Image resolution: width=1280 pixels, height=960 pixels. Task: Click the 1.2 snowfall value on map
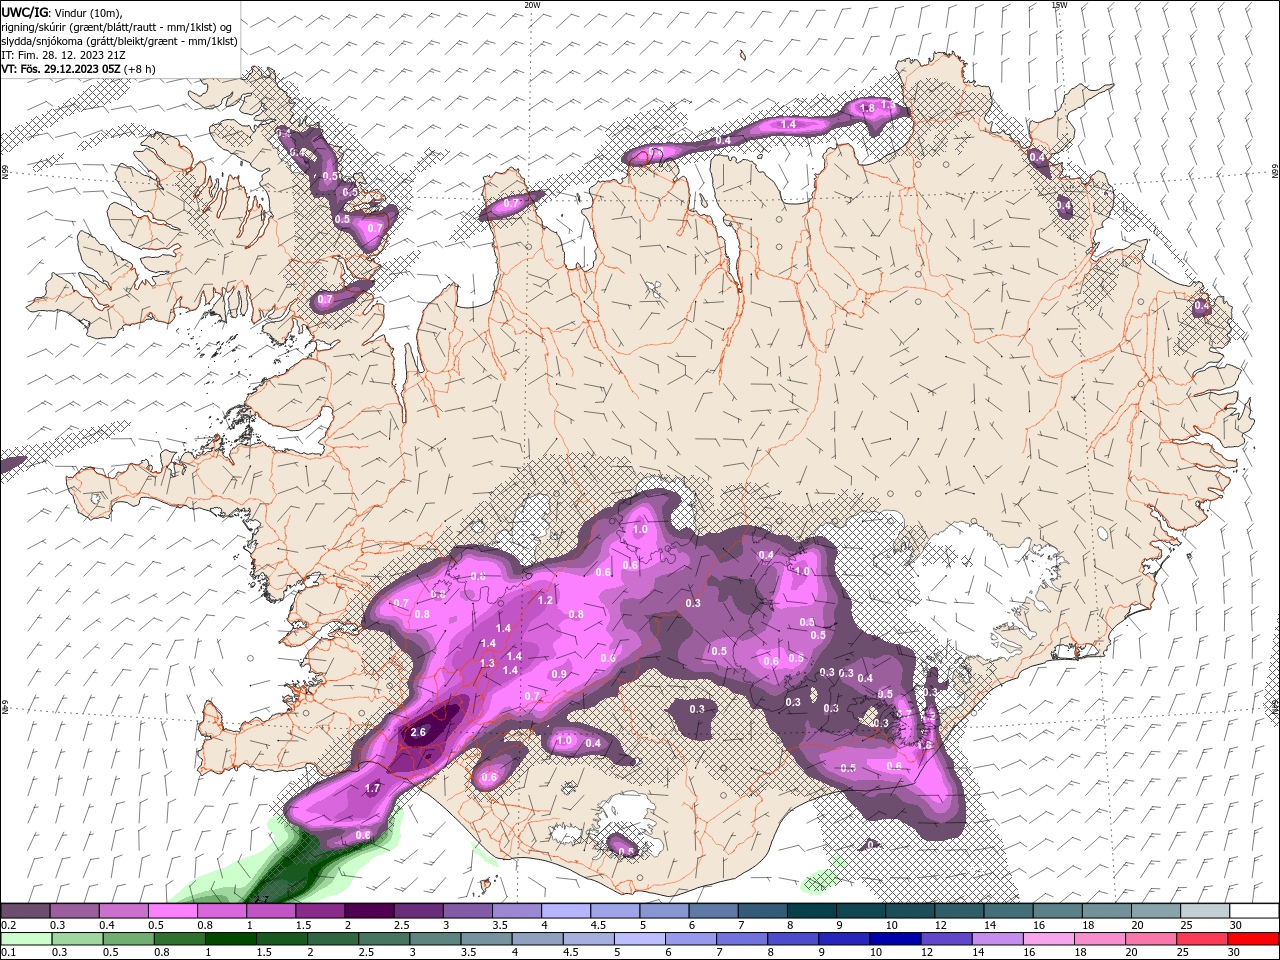[545, 601]
